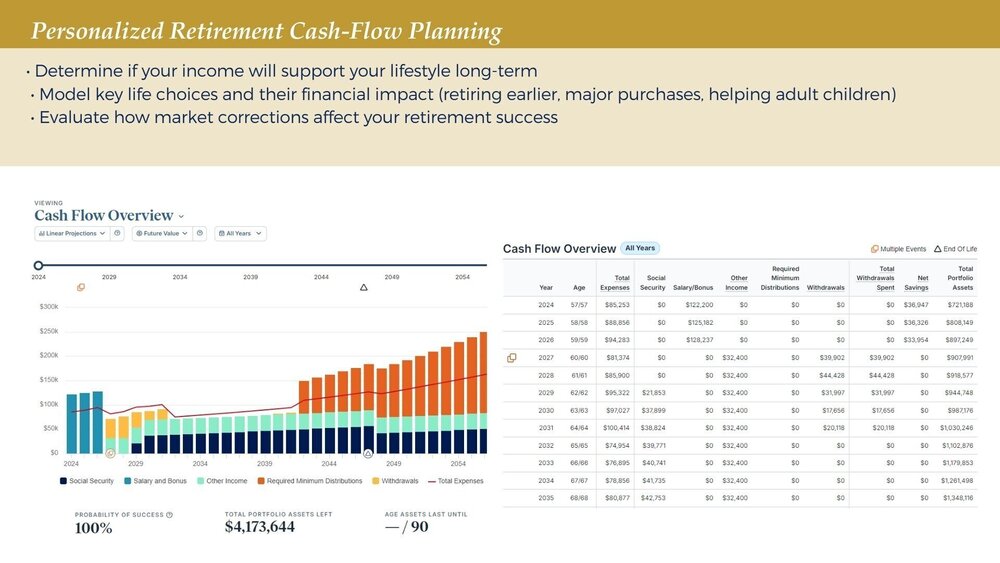Toggle the Salary and Bonus legend series
The height and width of the screenshot is (563, 1000).
(158, 481)
